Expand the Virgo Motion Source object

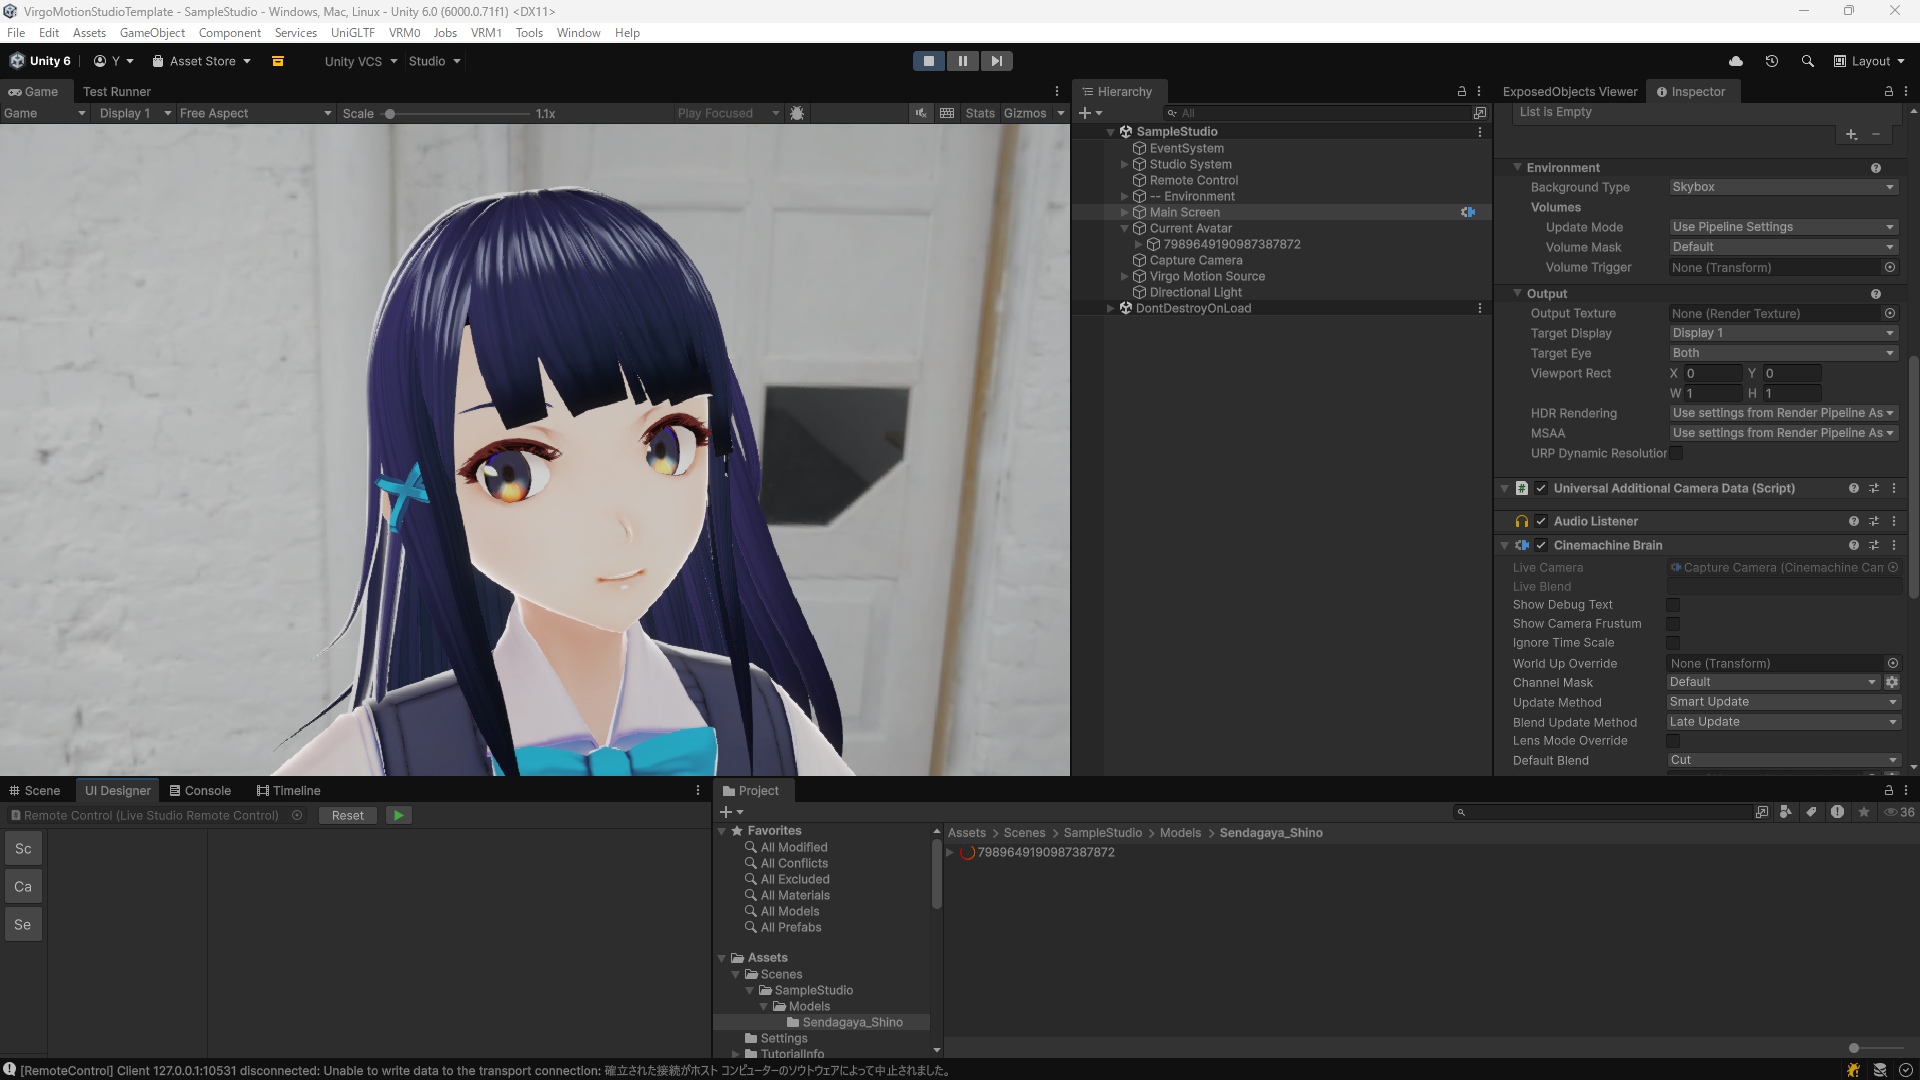pos(1124,276)
